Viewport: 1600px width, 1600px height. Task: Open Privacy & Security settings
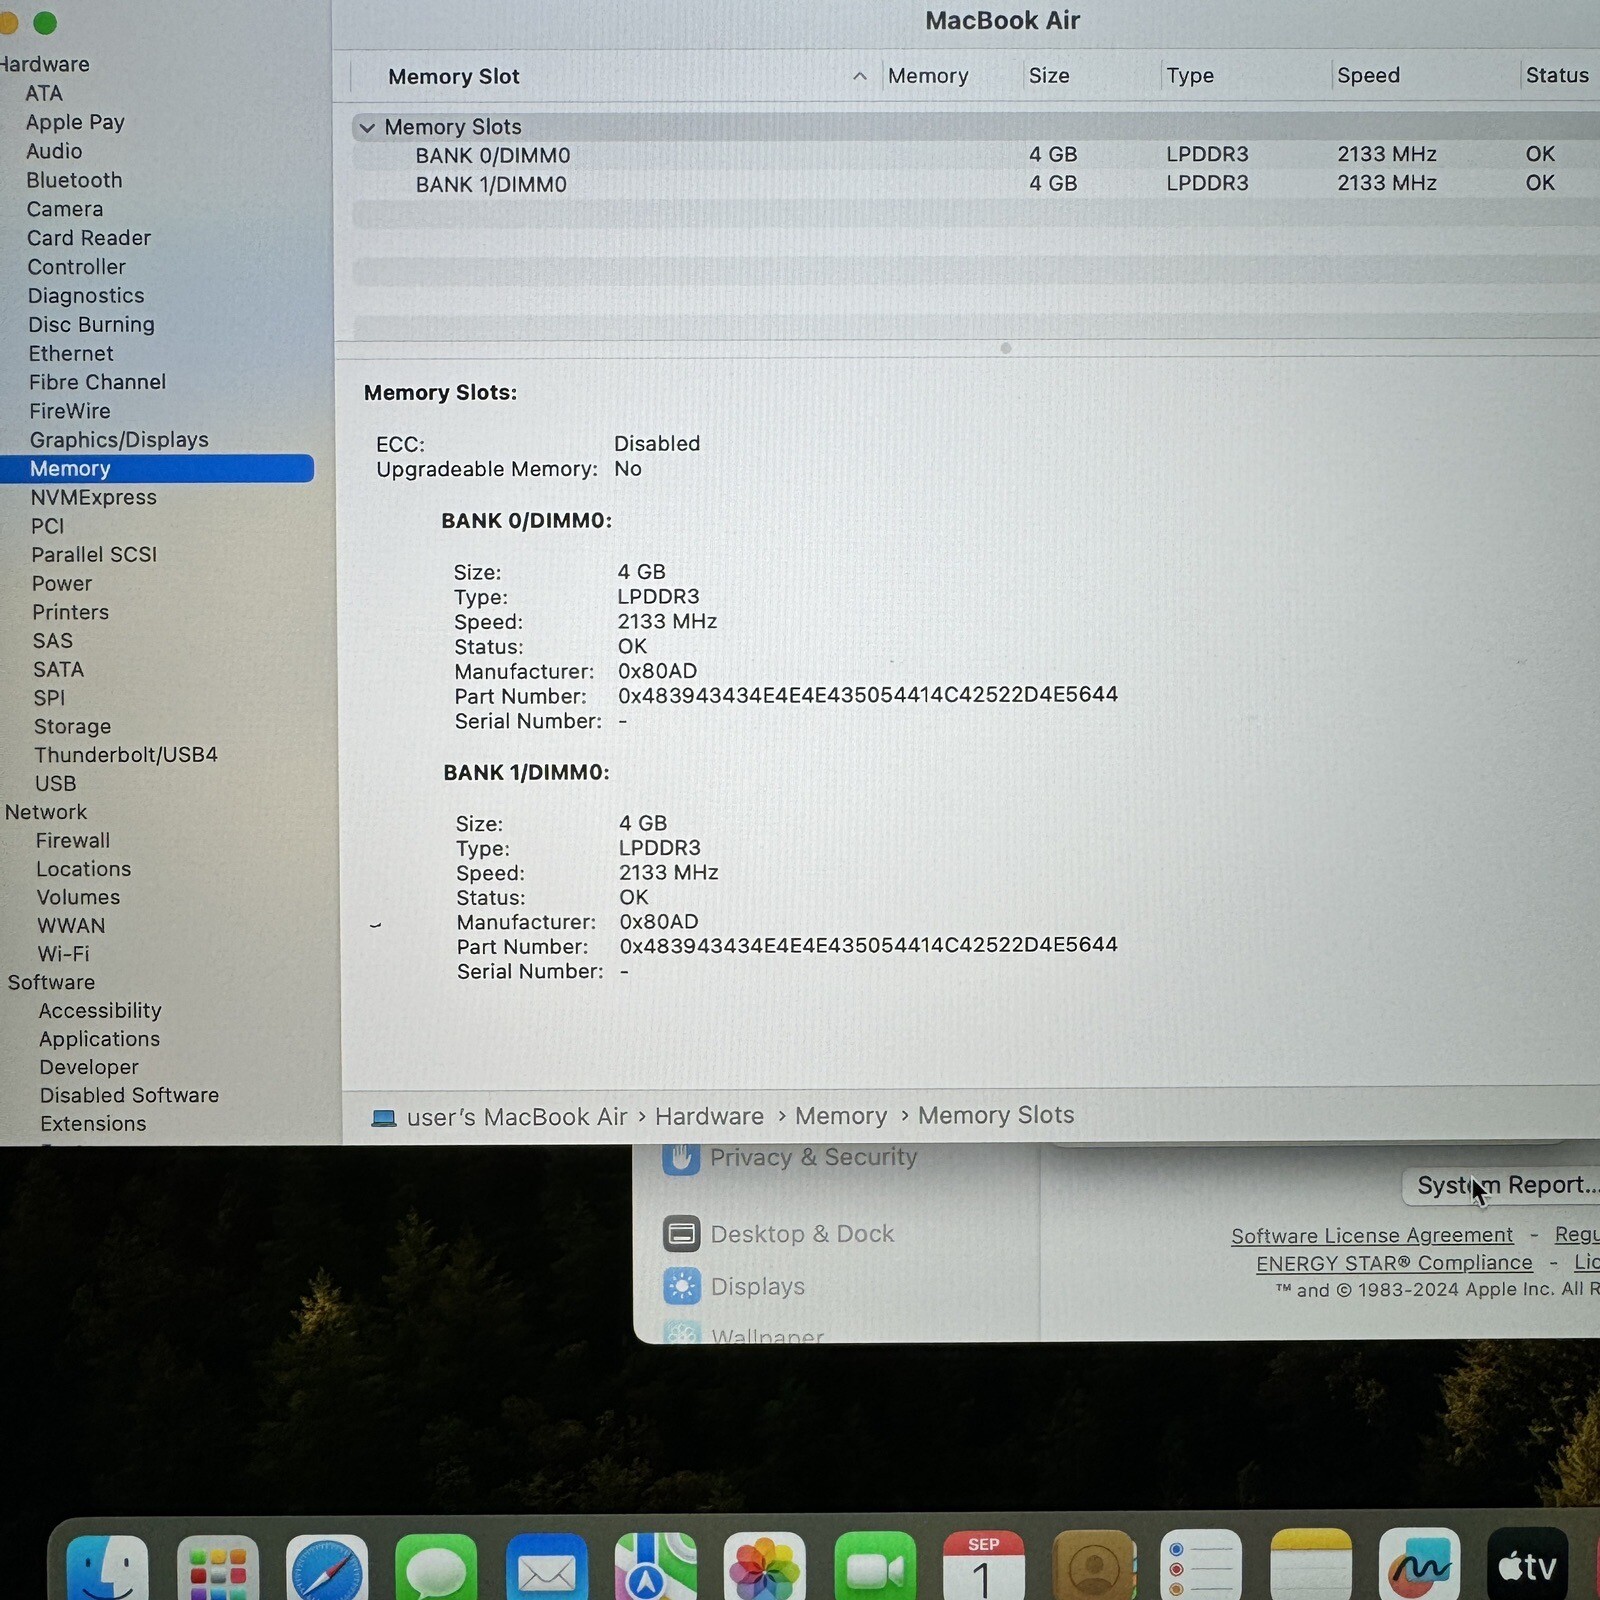813,1157
